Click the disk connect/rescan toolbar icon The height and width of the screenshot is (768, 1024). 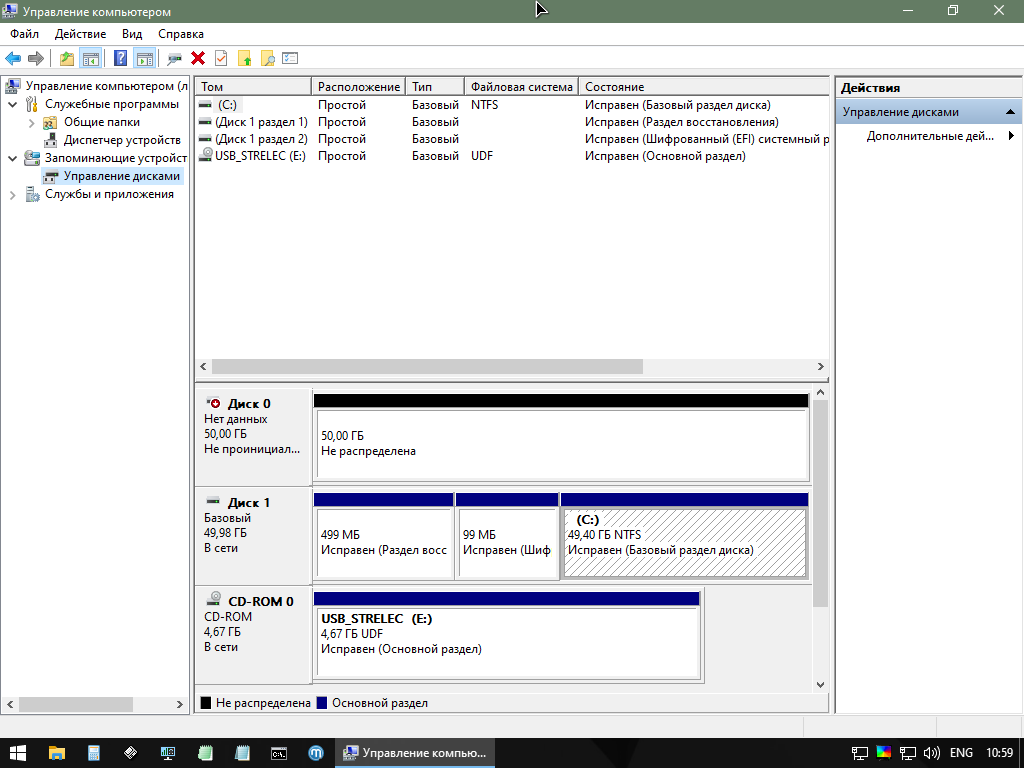point(174,59)
